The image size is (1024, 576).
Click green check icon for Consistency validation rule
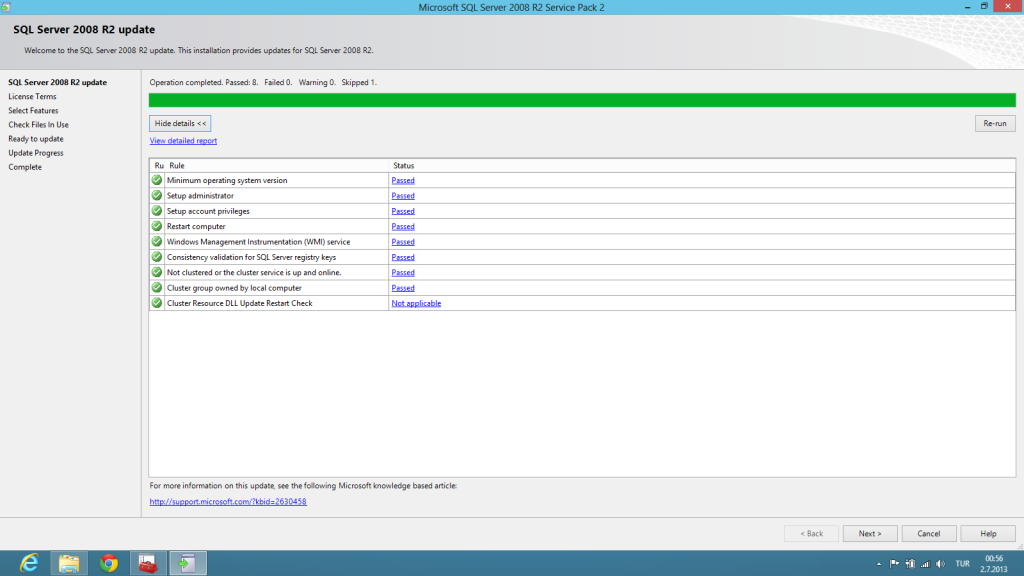click(157, 257)
